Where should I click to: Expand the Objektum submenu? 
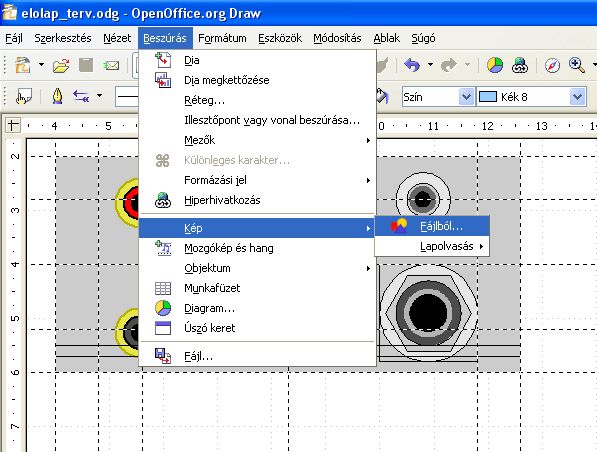(257, 268)
